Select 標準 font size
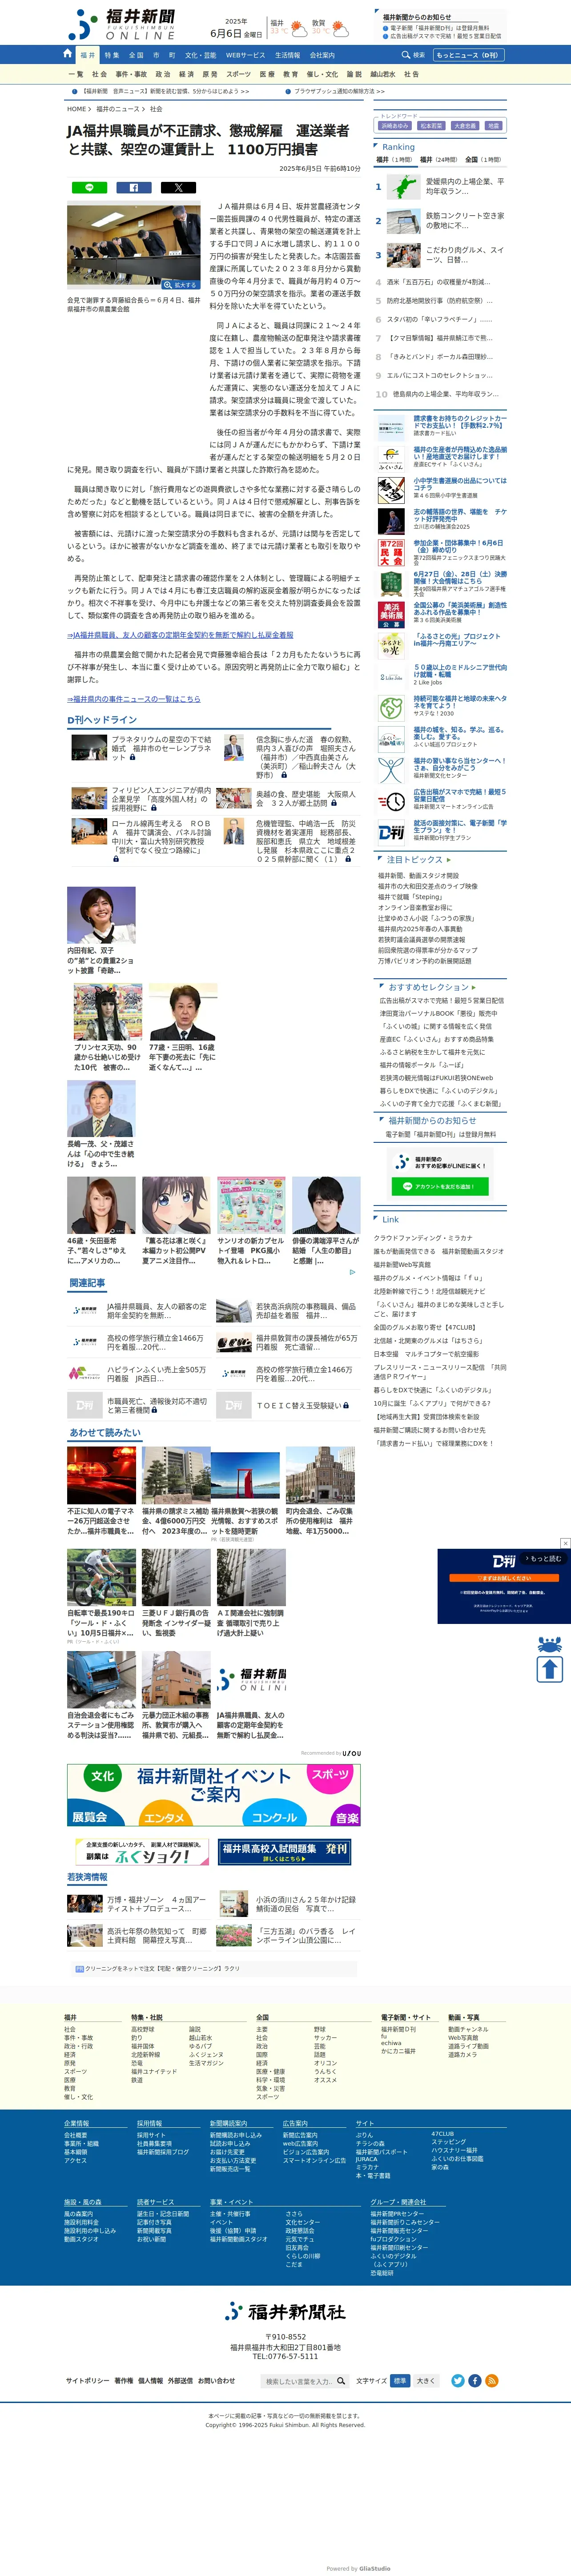571x2576 pixels. click(400, 2381)
